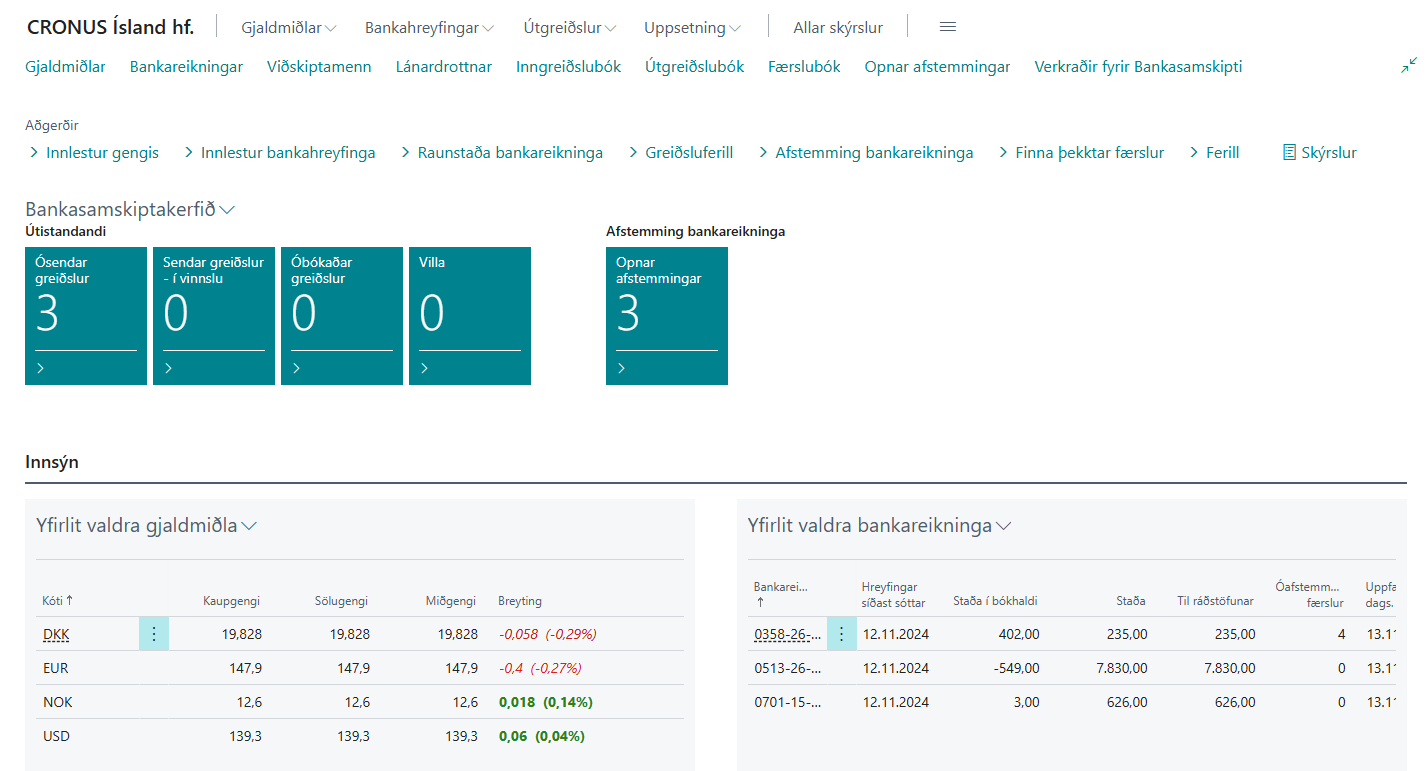Image resolution: width=1428 pixels, height=771 pixels.
Task: Click the three-dot menu on DKK row
Action: 154,634
